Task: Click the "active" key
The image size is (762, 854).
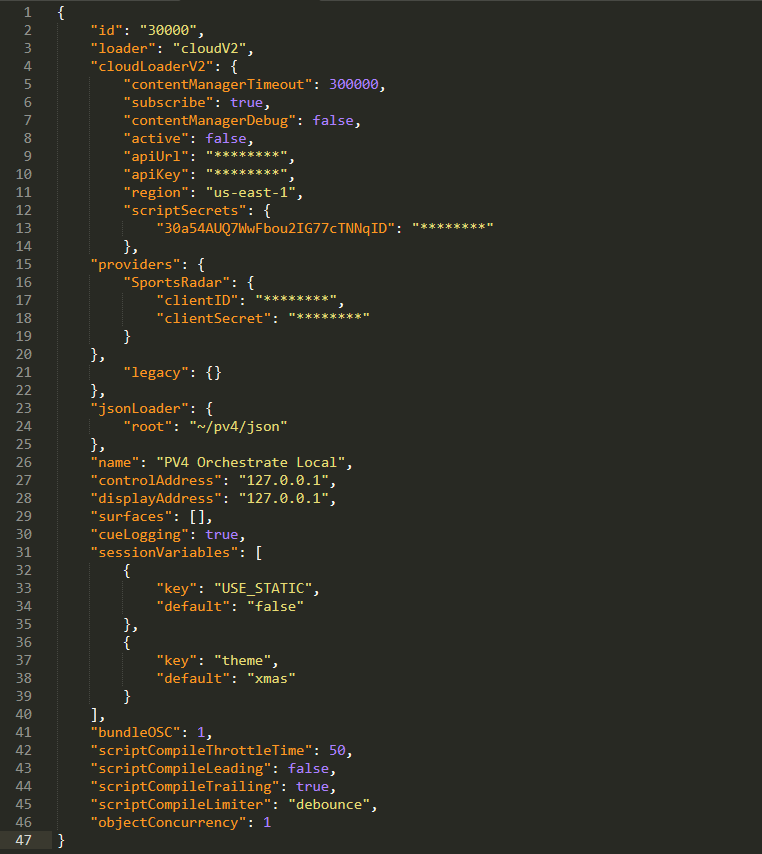Action: coord(156,138)
